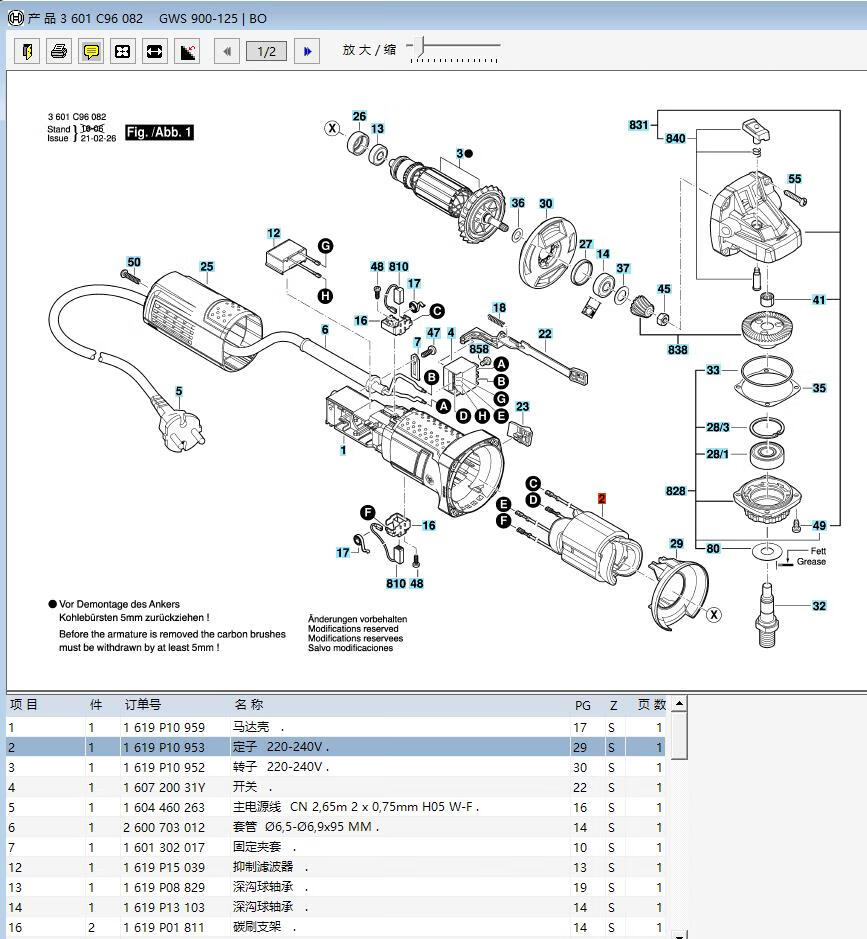Select part label 29 air guide
Image resolution: width=867 pixels, height=939 pixels.
pos(677,543)
